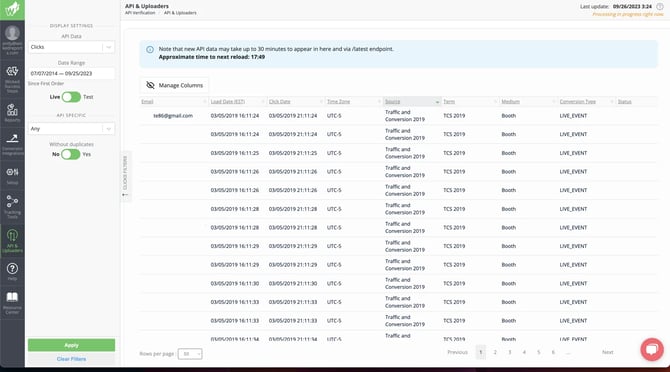
Task: Open Wicked Success Steps in sidebar
Action: coord(12,79)
